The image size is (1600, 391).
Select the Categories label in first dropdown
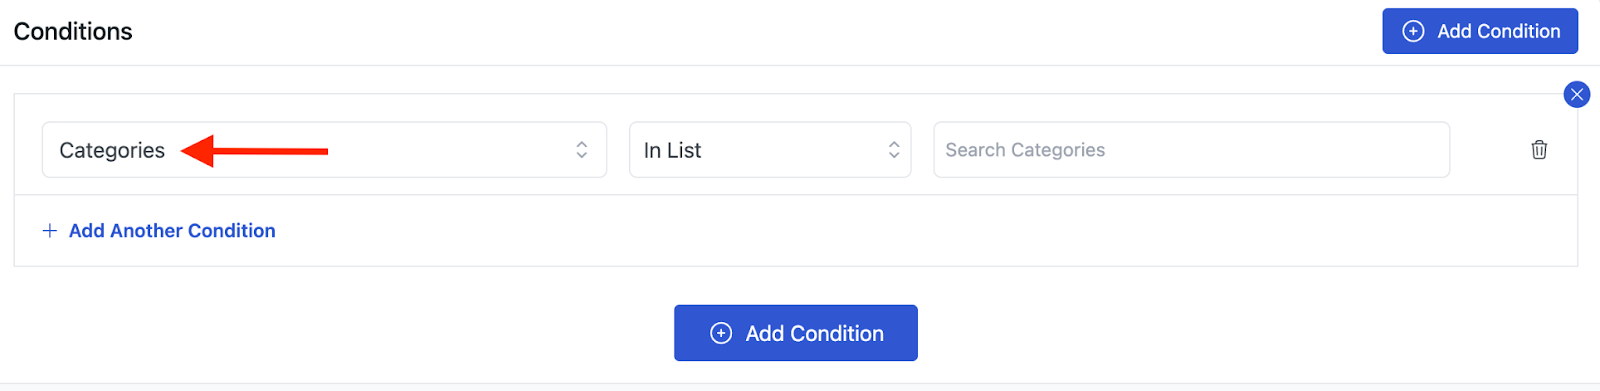pyautogui.click(x=112, y=150)
